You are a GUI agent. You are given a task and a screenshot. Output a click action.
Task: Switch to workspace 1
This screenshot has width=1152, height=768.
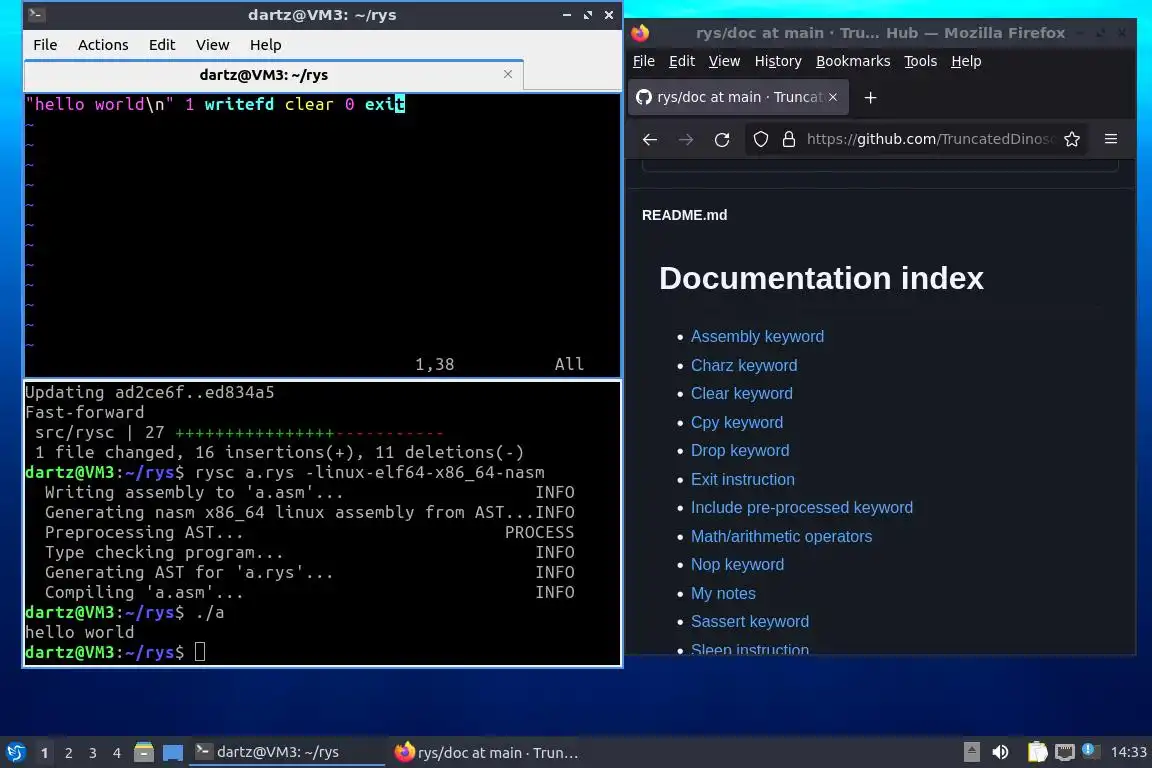click(44, 753)
